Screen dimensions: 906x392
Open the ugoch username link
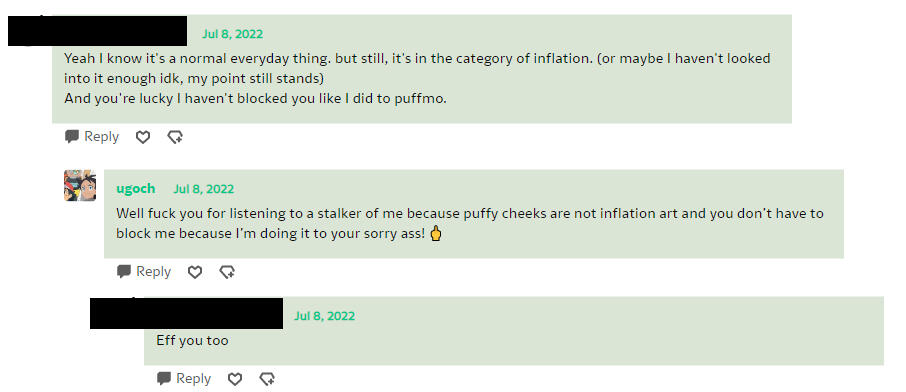[x=136, y=188]
